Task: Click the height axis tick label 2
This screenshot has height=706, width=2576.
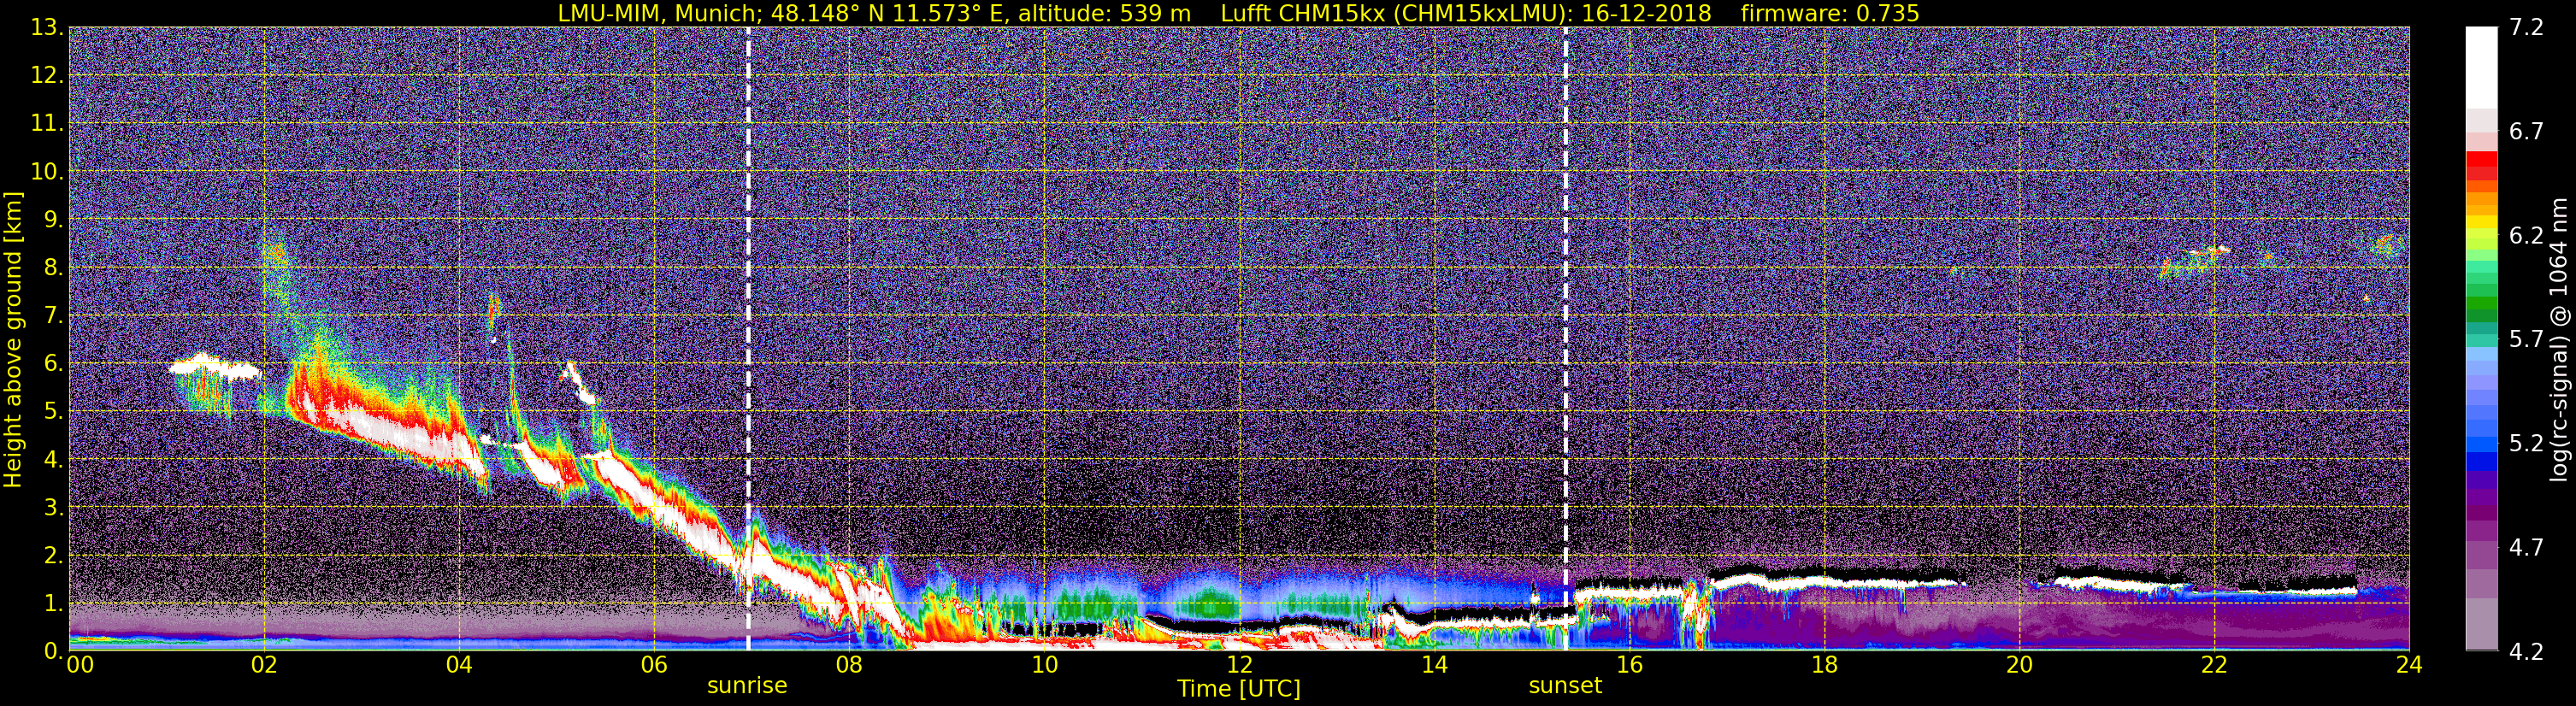Action: point(52,556)
